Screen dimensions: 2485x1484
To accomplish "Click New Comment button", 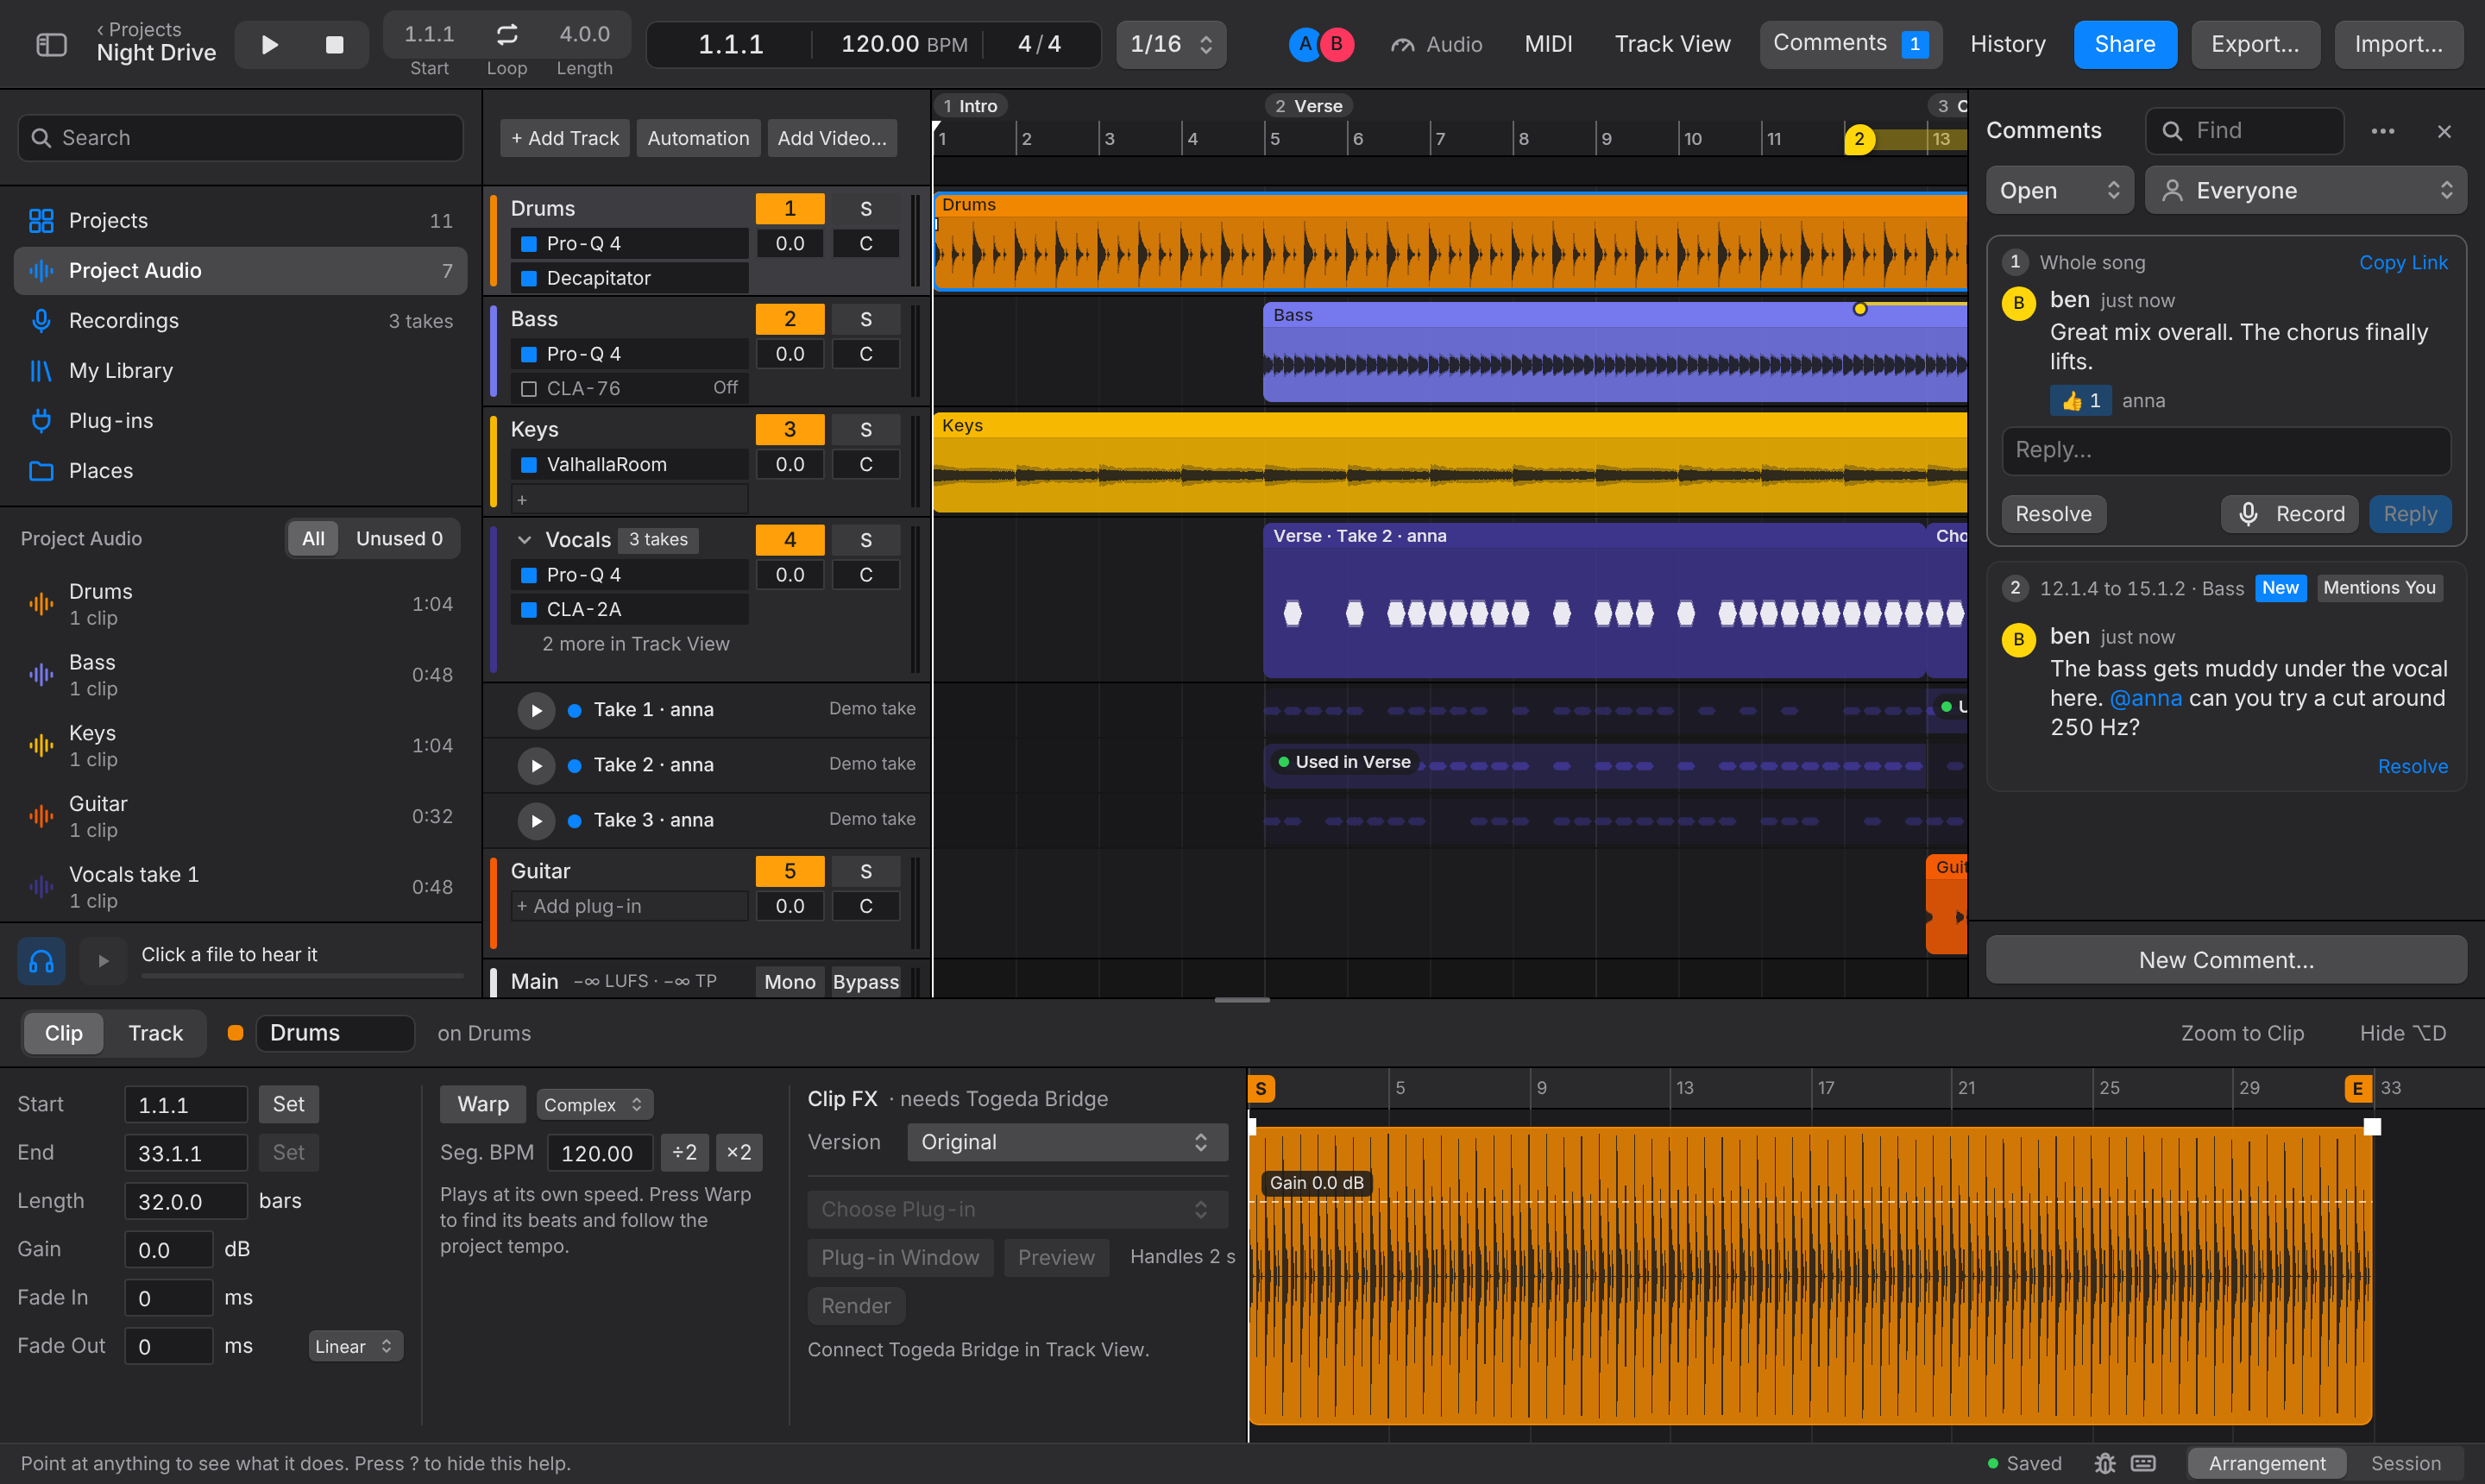I will tap(2226, 960).
